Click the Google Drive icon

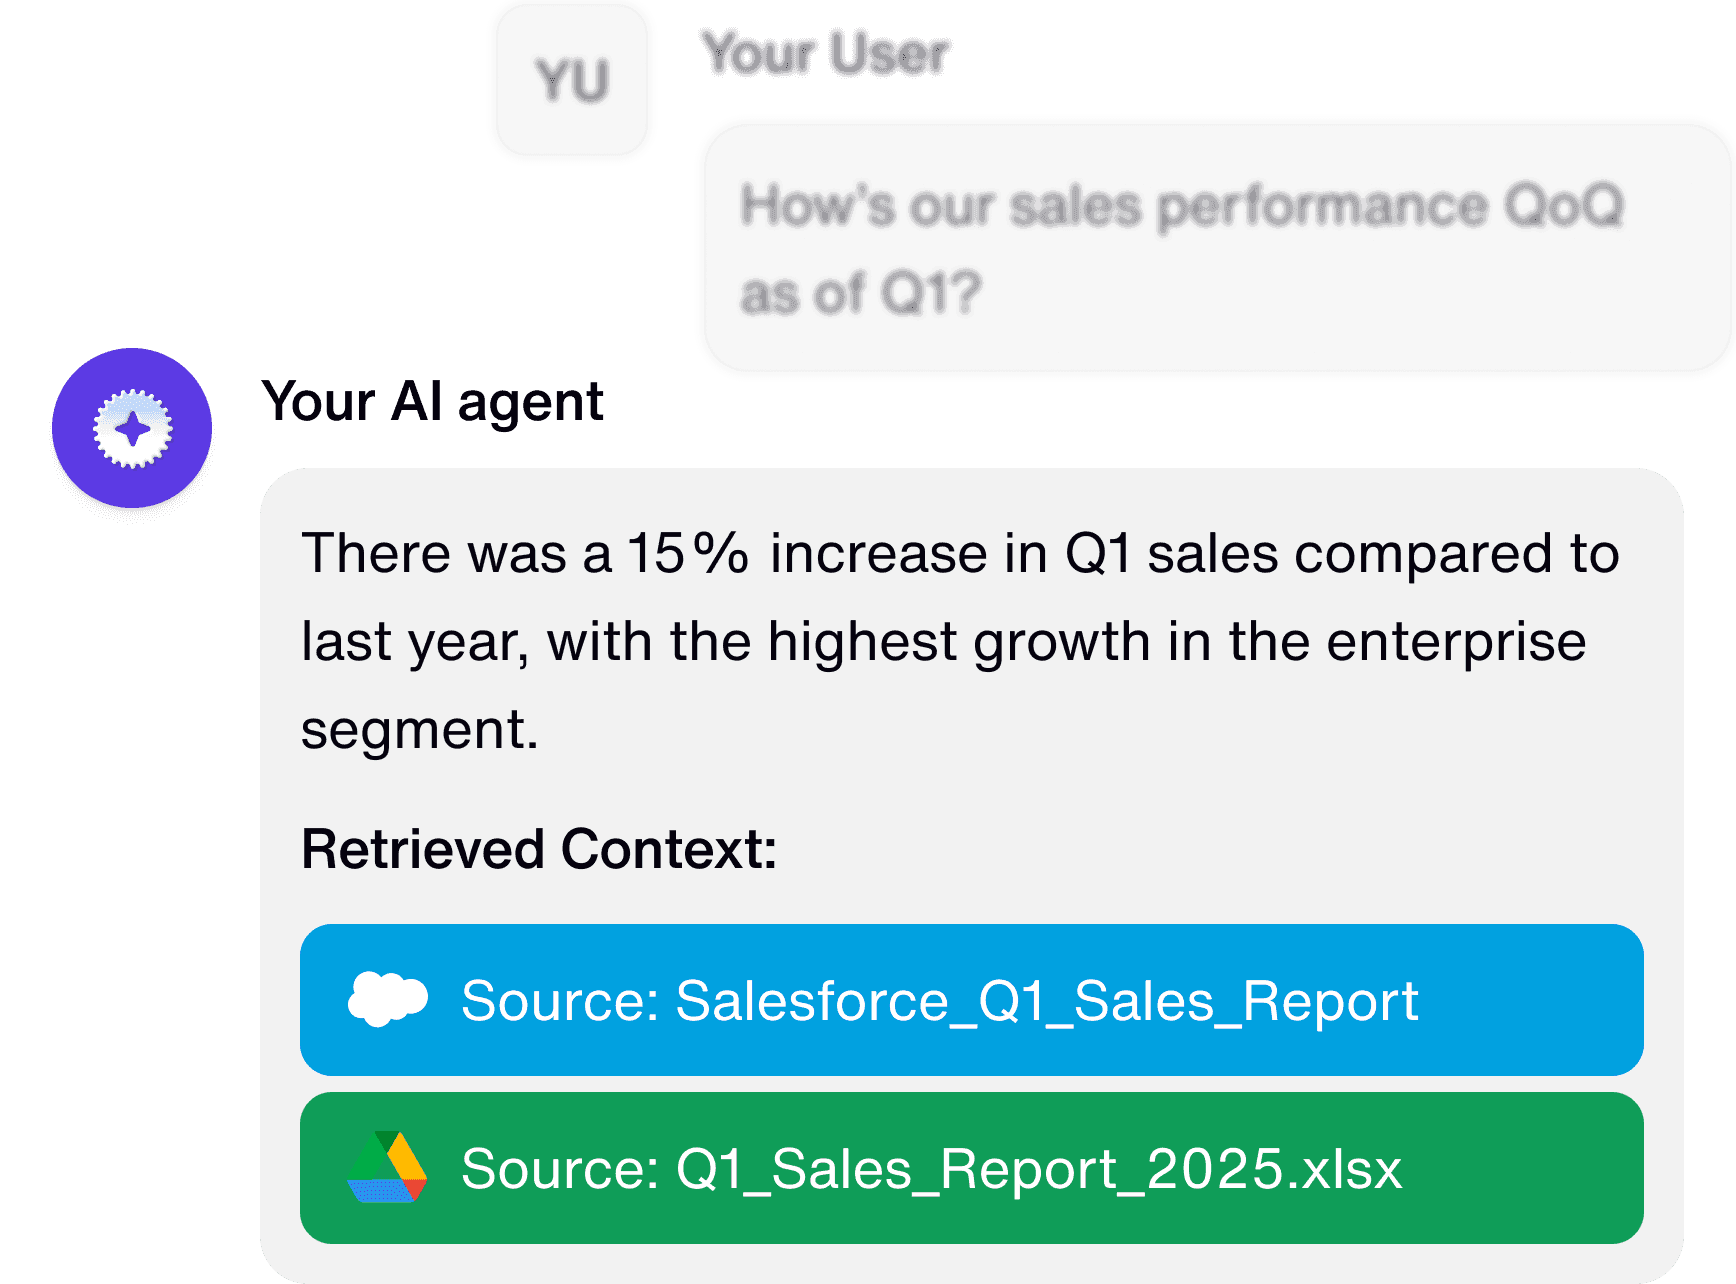click(387, 1167)
